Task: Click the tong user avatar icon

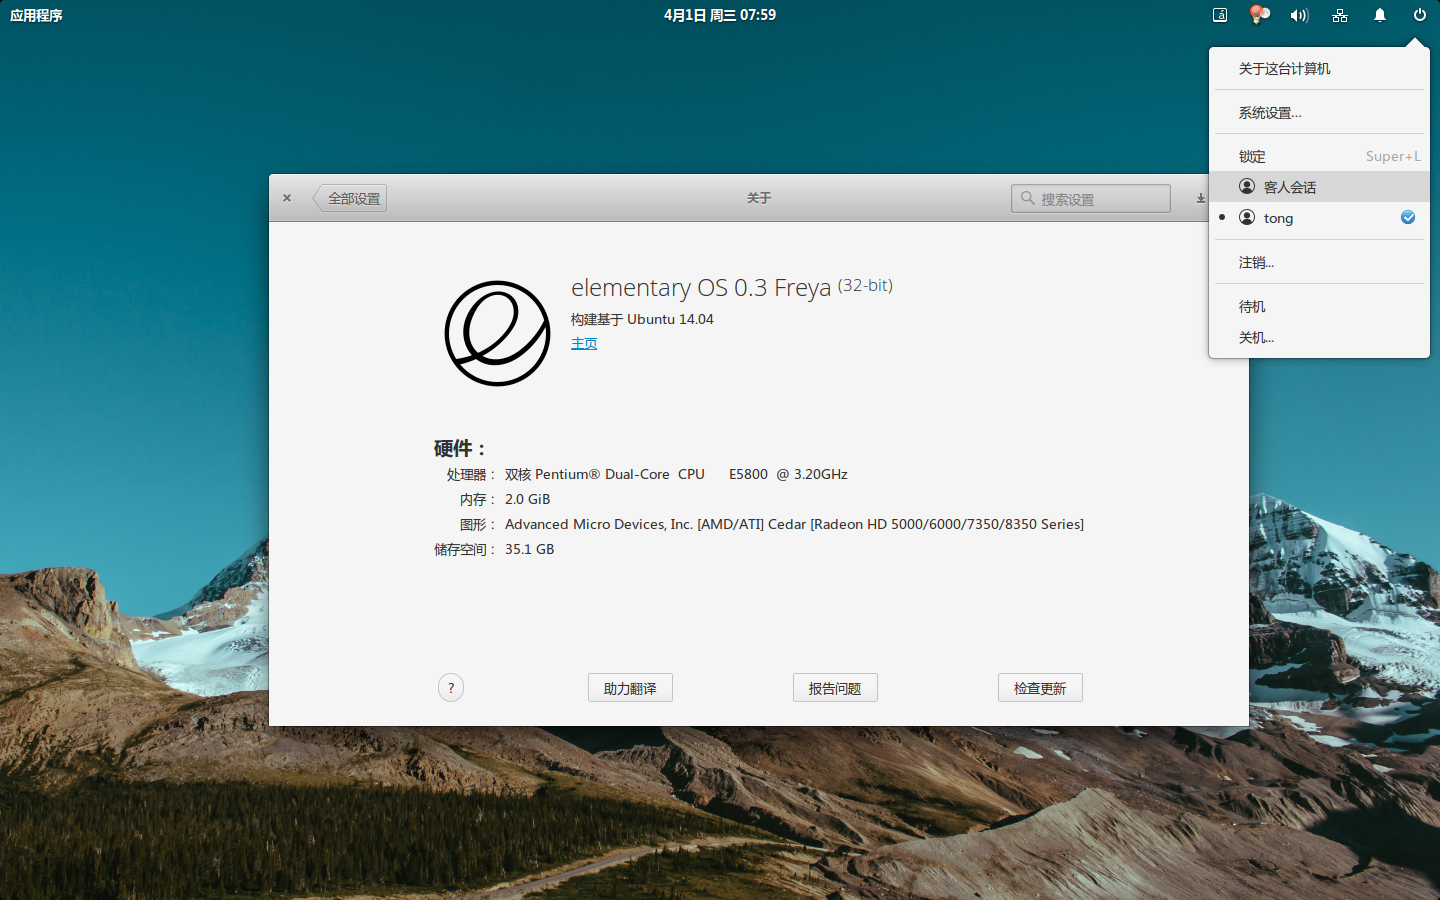Action: click(1247, 217)
